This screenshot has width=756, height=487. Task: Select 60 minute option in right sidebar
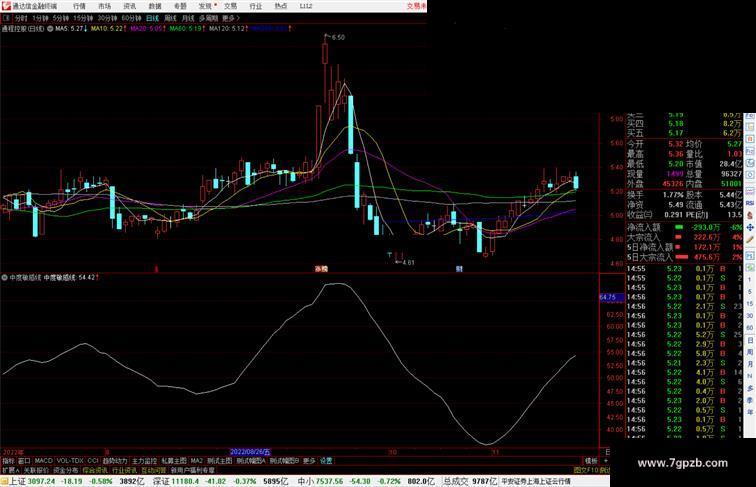(x=750, y=328)
